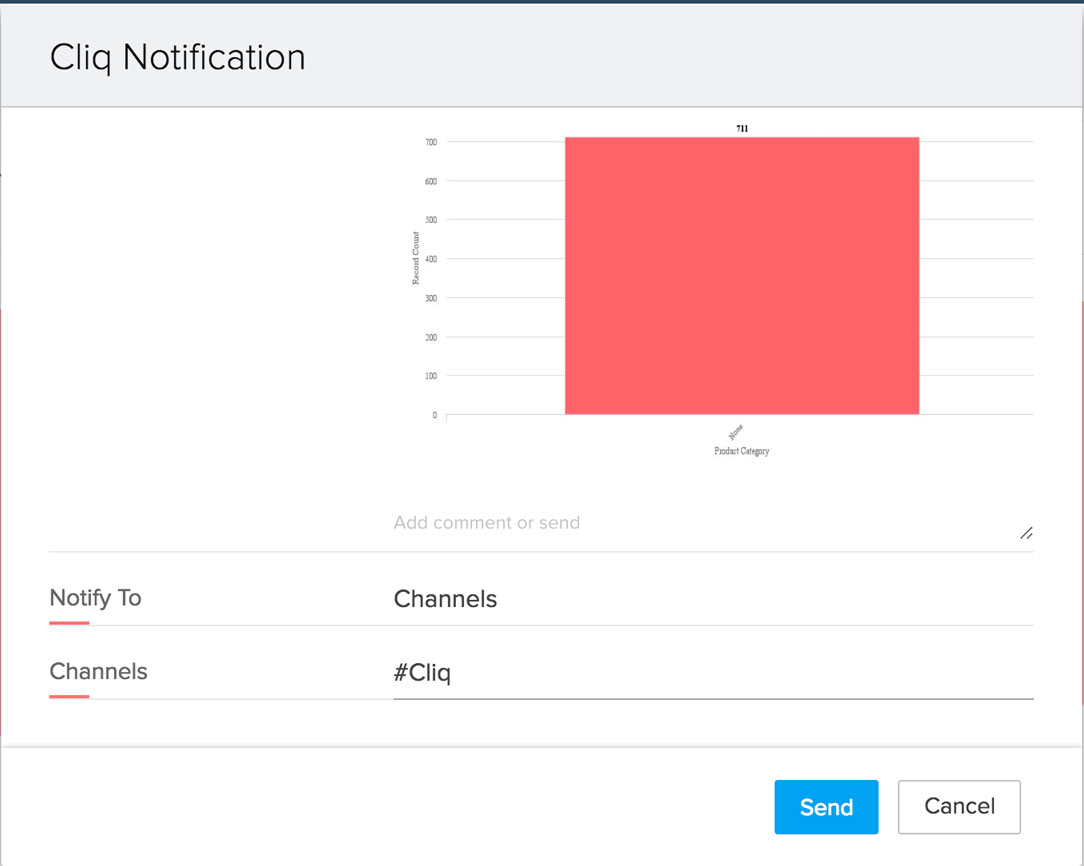The image size is (1084, 866).
Task: Focus the 'Add comment or send' field
Action: pos(700,523)
